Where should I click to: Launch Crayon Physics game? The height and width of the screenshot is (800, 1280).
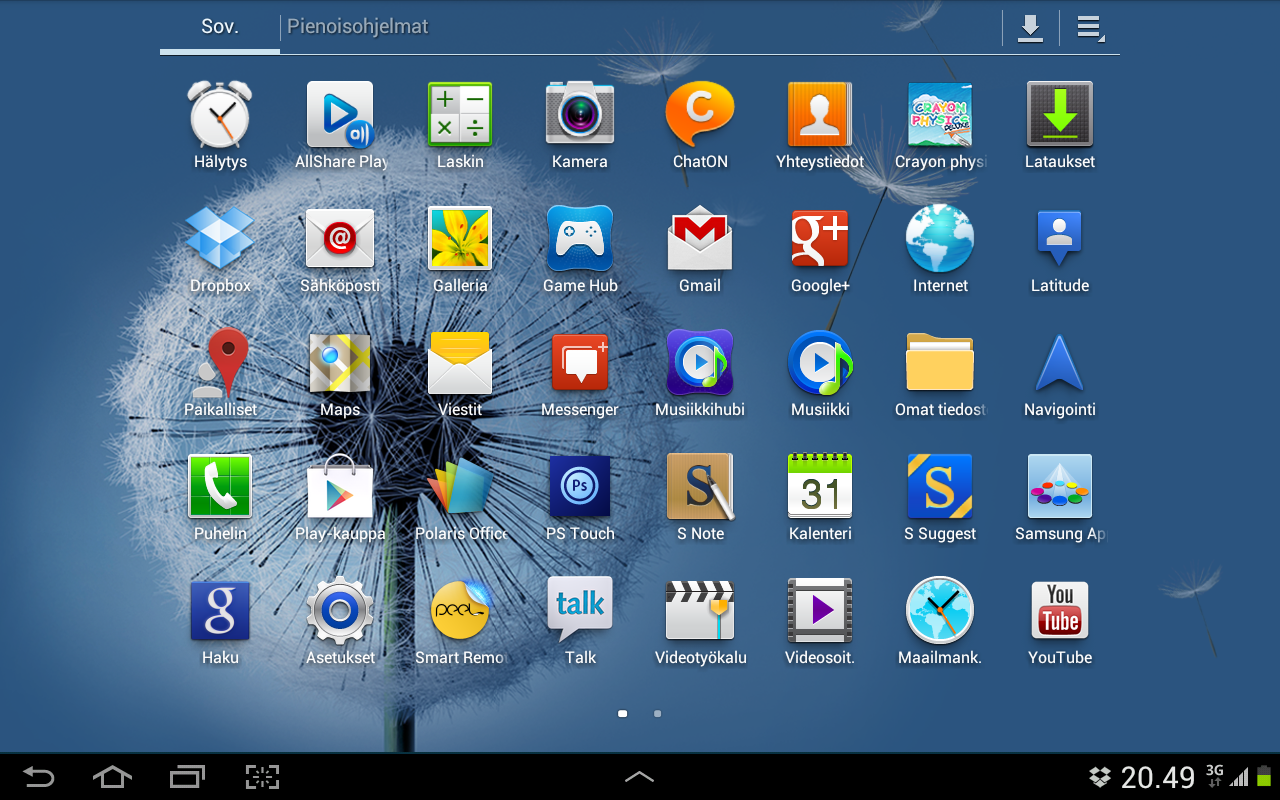click(940, 126)
